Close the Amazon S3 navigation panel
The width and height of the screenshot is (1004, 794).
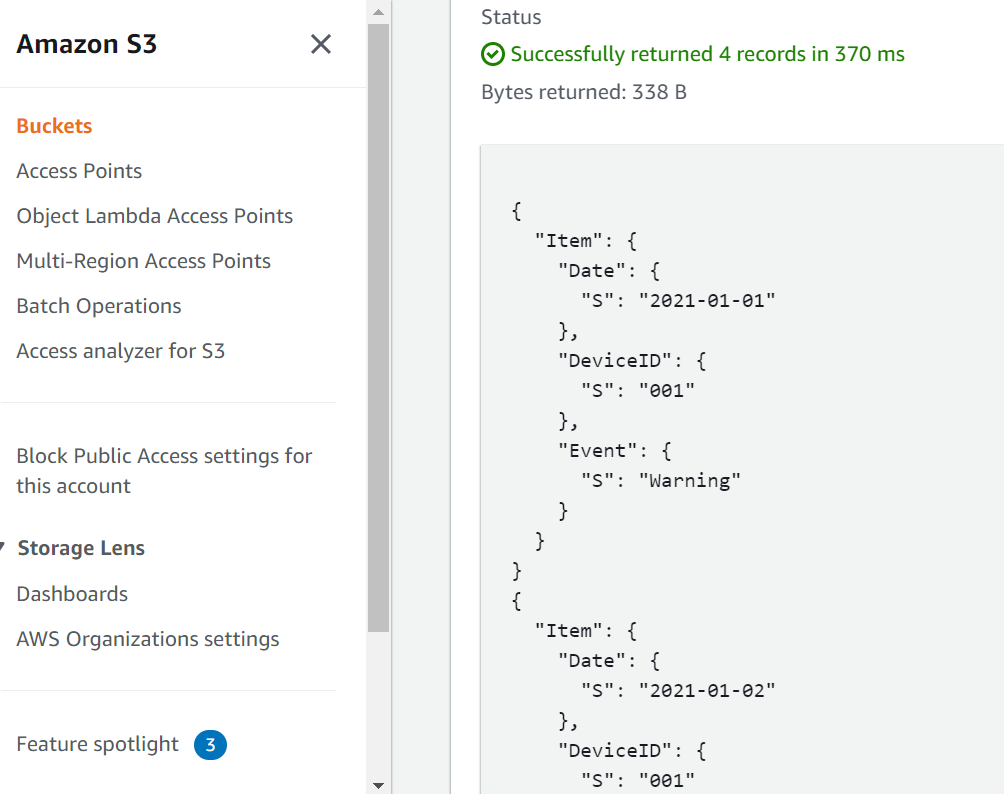(320, 44)
